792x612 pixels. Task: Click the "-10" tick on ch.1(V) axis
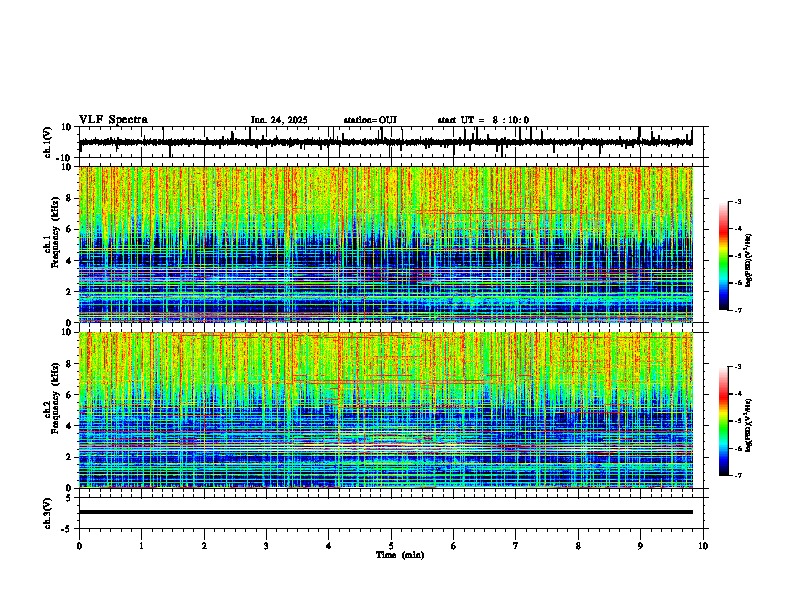tap(65, 158)
